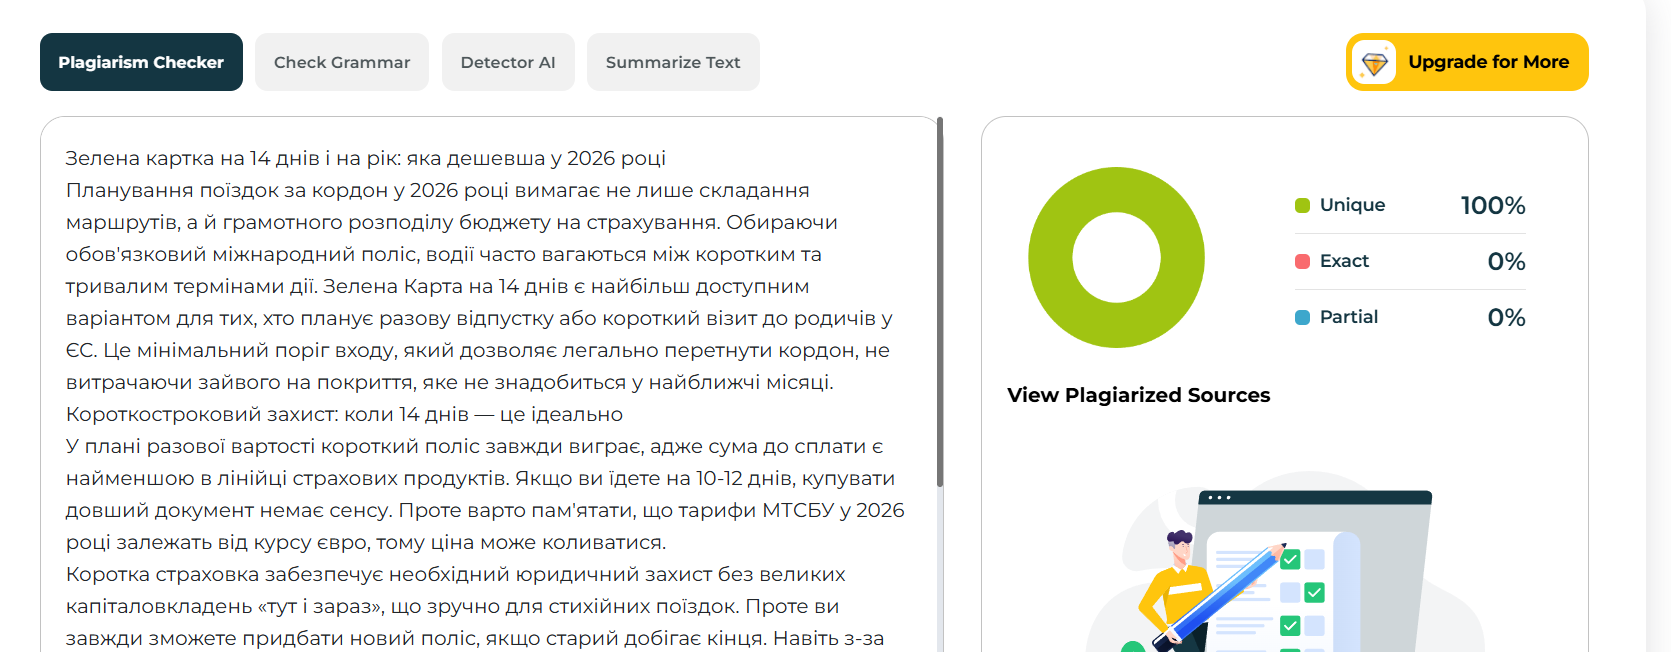Click the 100% Unique value
The image size is (1671, 652).
(x=1493, y=206)
